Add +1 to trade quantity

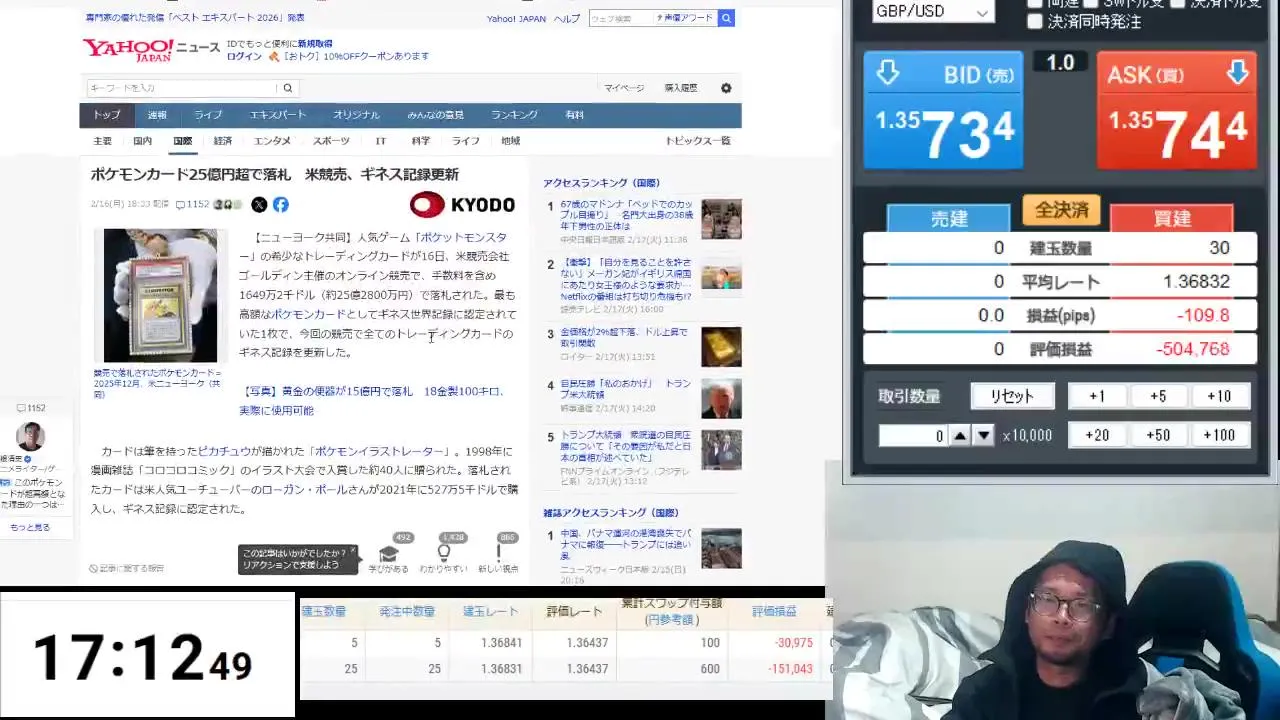pos(1097,396)
